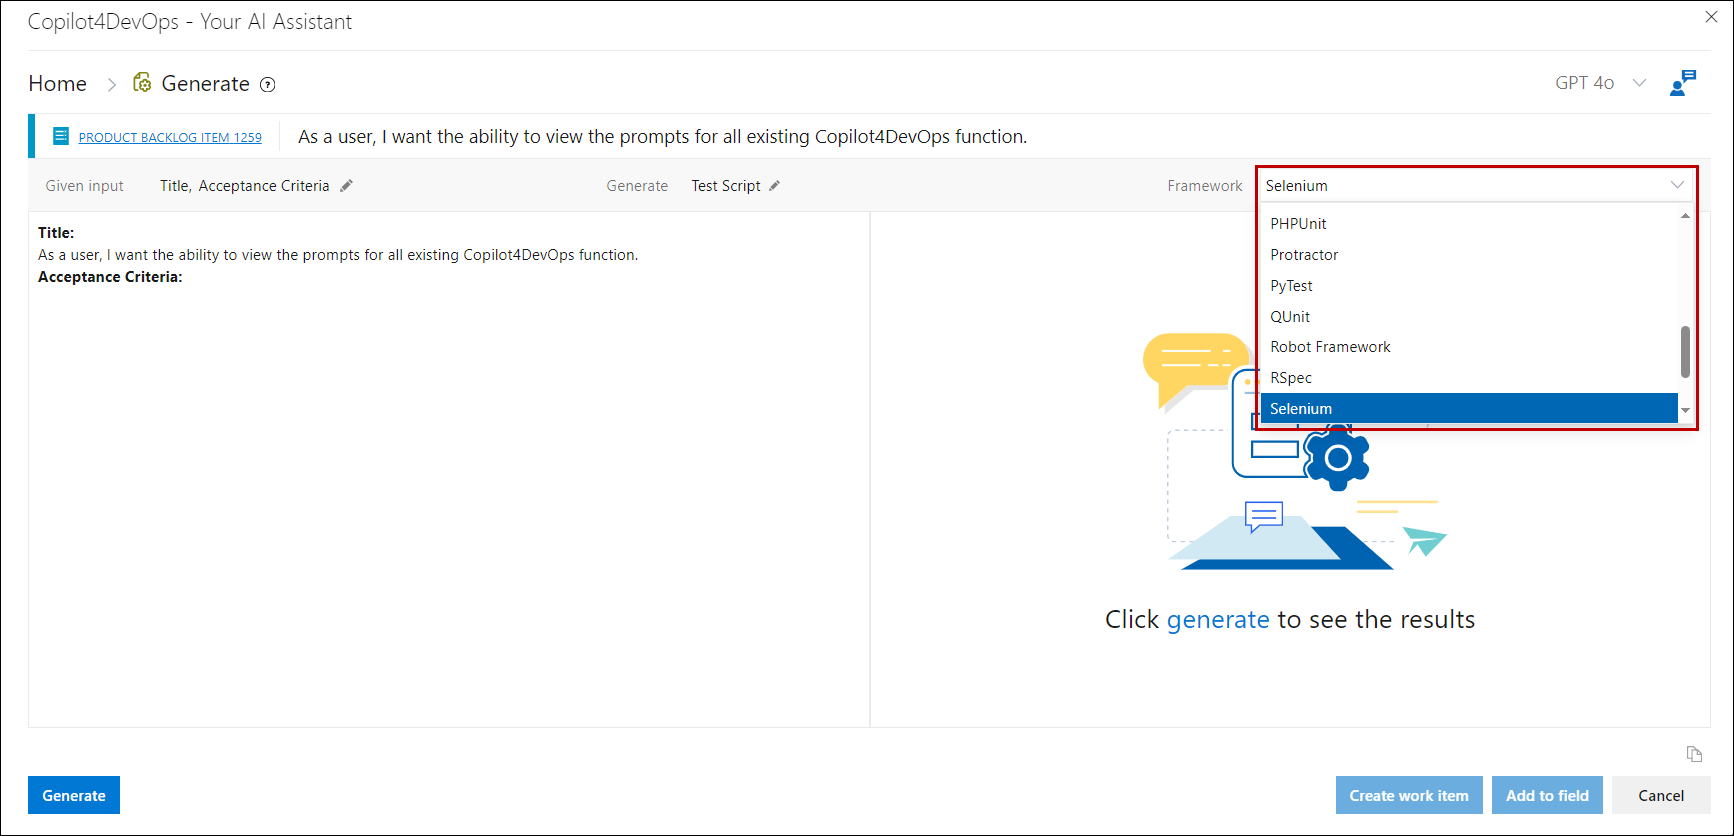Click the framework list scroll down arrow
Image resolution: width=1734 pixels, height=836 pixels.
[x=1685, y=411]
